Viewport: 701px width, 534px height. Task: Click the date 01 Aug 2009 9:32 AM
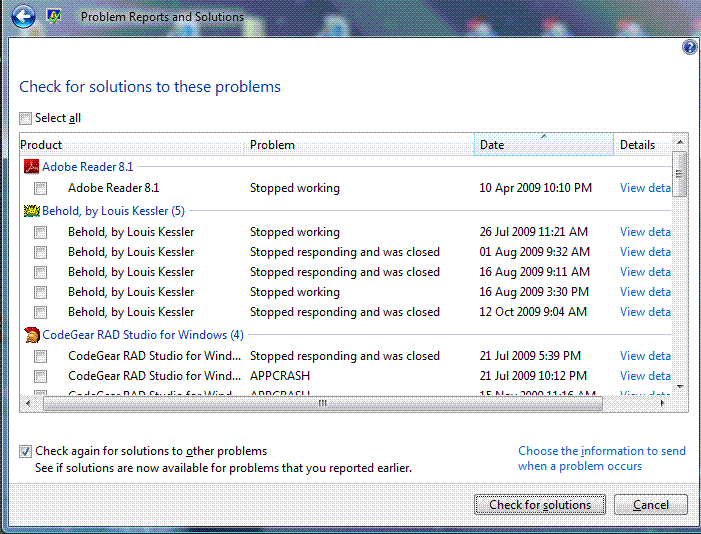[534, 252]
